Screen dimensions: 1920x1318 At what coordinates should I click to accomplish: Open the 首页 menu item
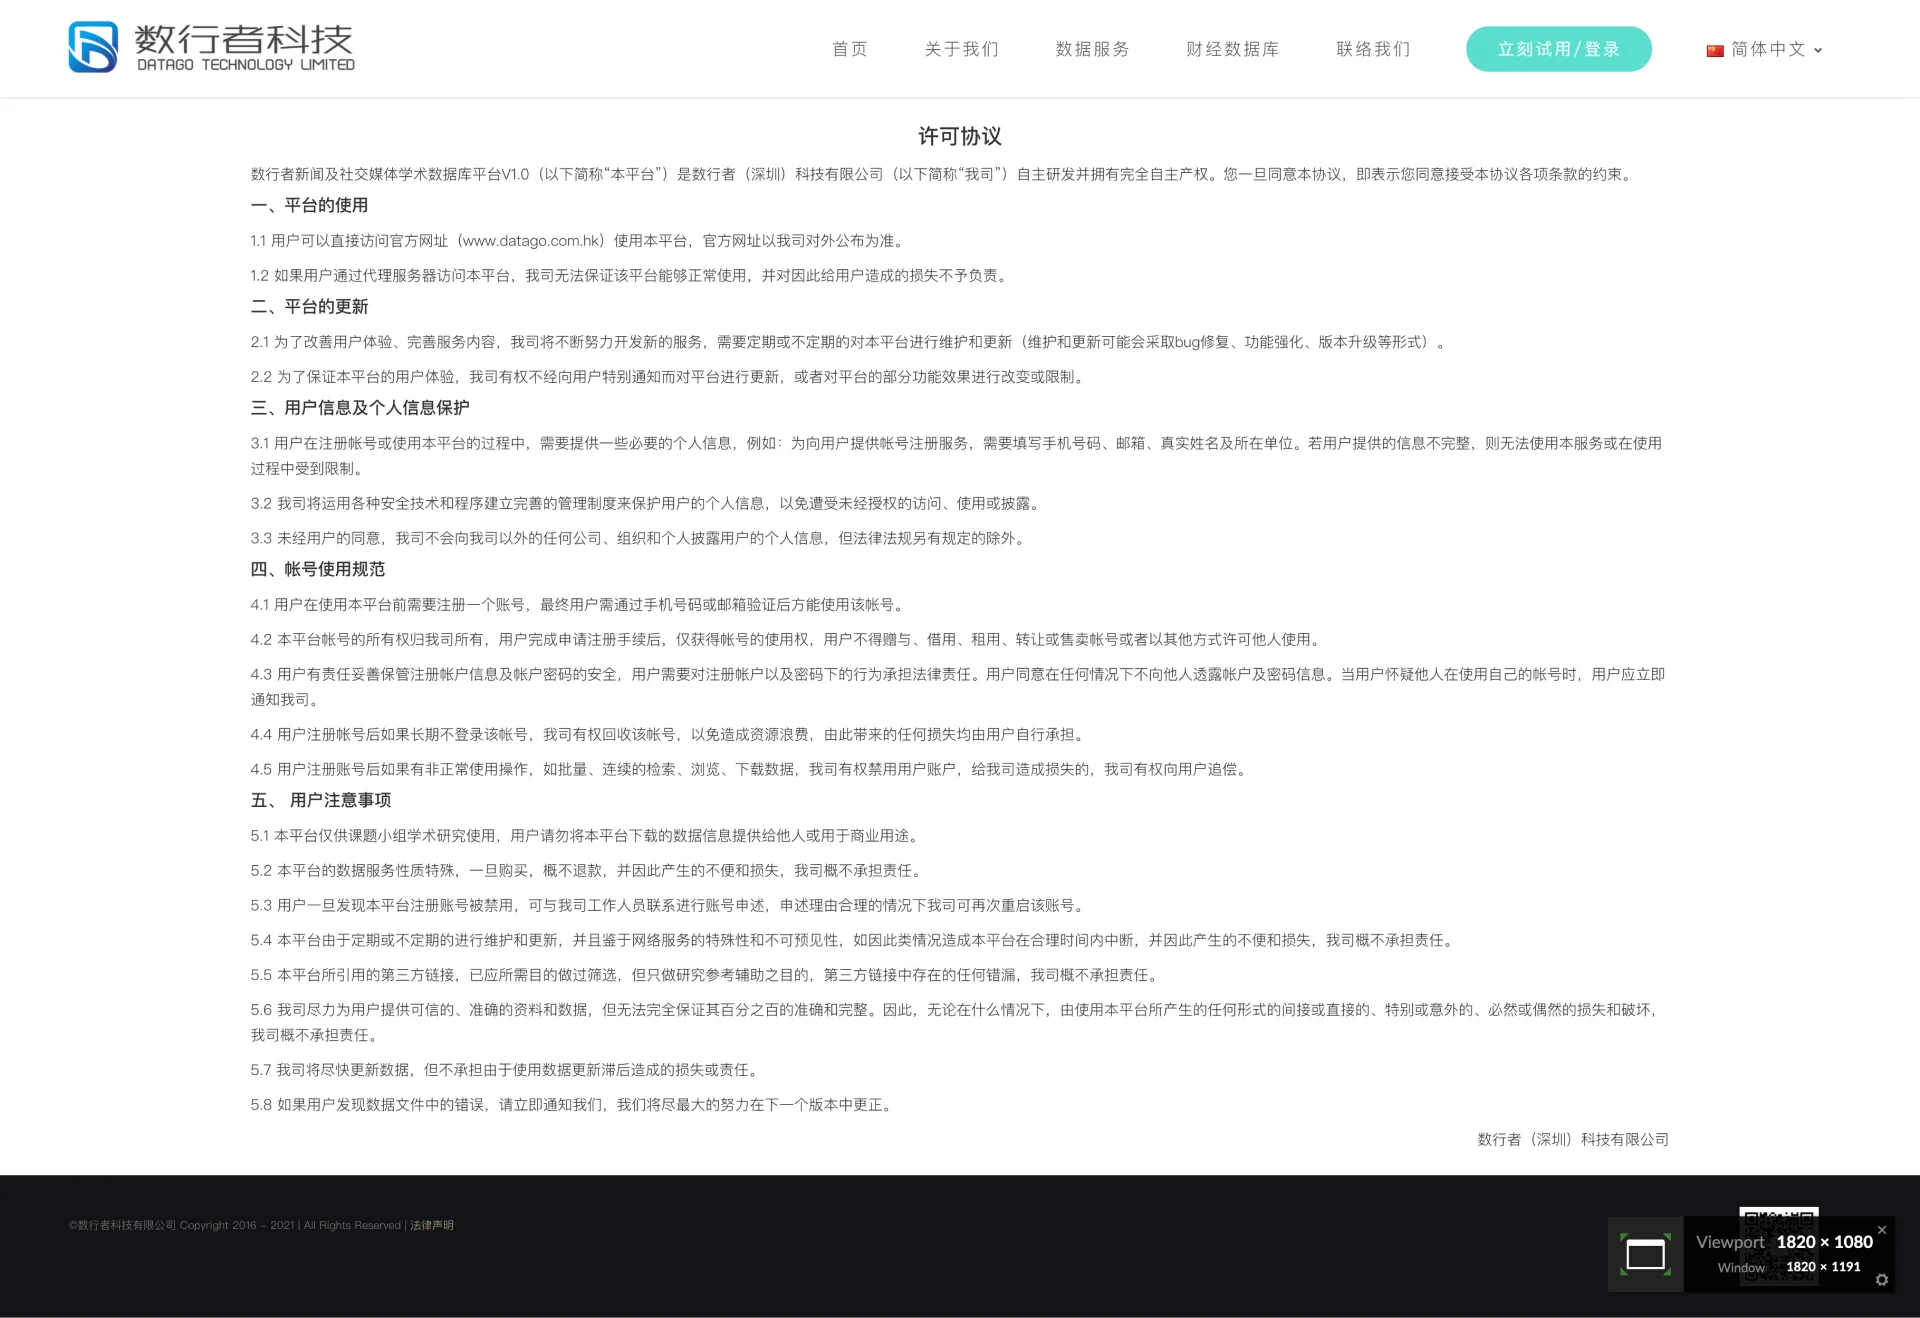click(850, 49)
